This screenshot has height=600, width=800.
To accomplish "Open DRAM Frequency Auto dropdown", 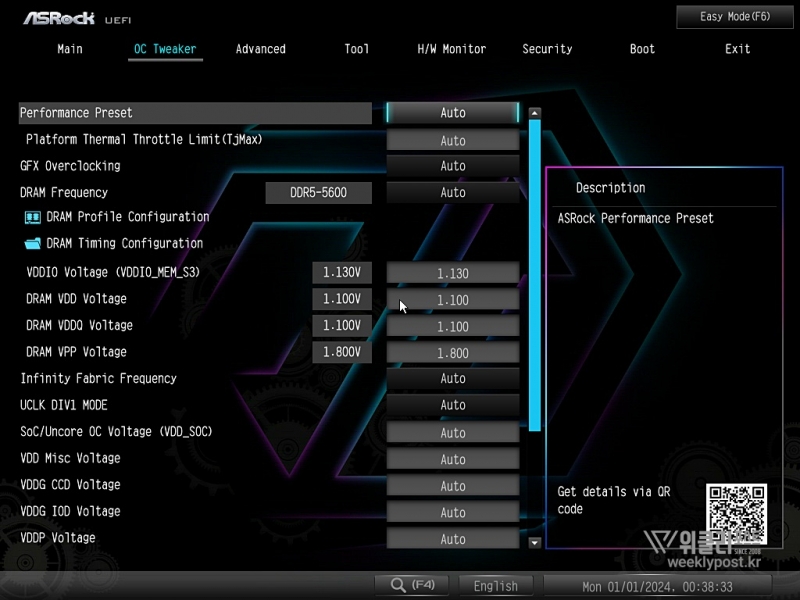I will (x=452, y=193).
